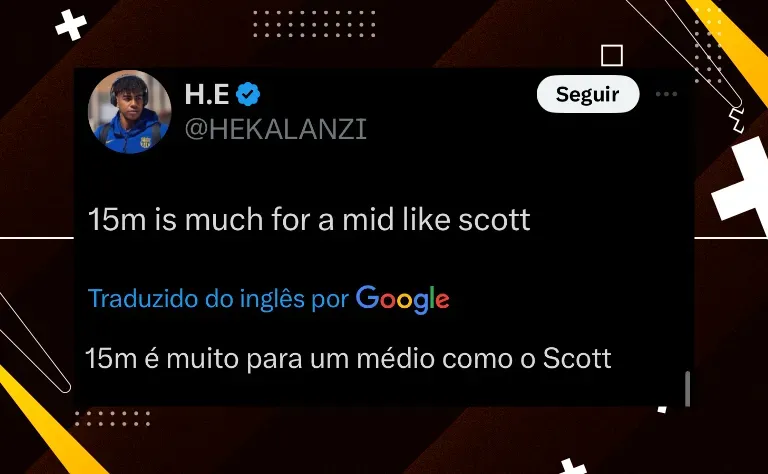
Task: Click the gray vertical scrollbar in tweet card
Action: [x=687, y=389]
